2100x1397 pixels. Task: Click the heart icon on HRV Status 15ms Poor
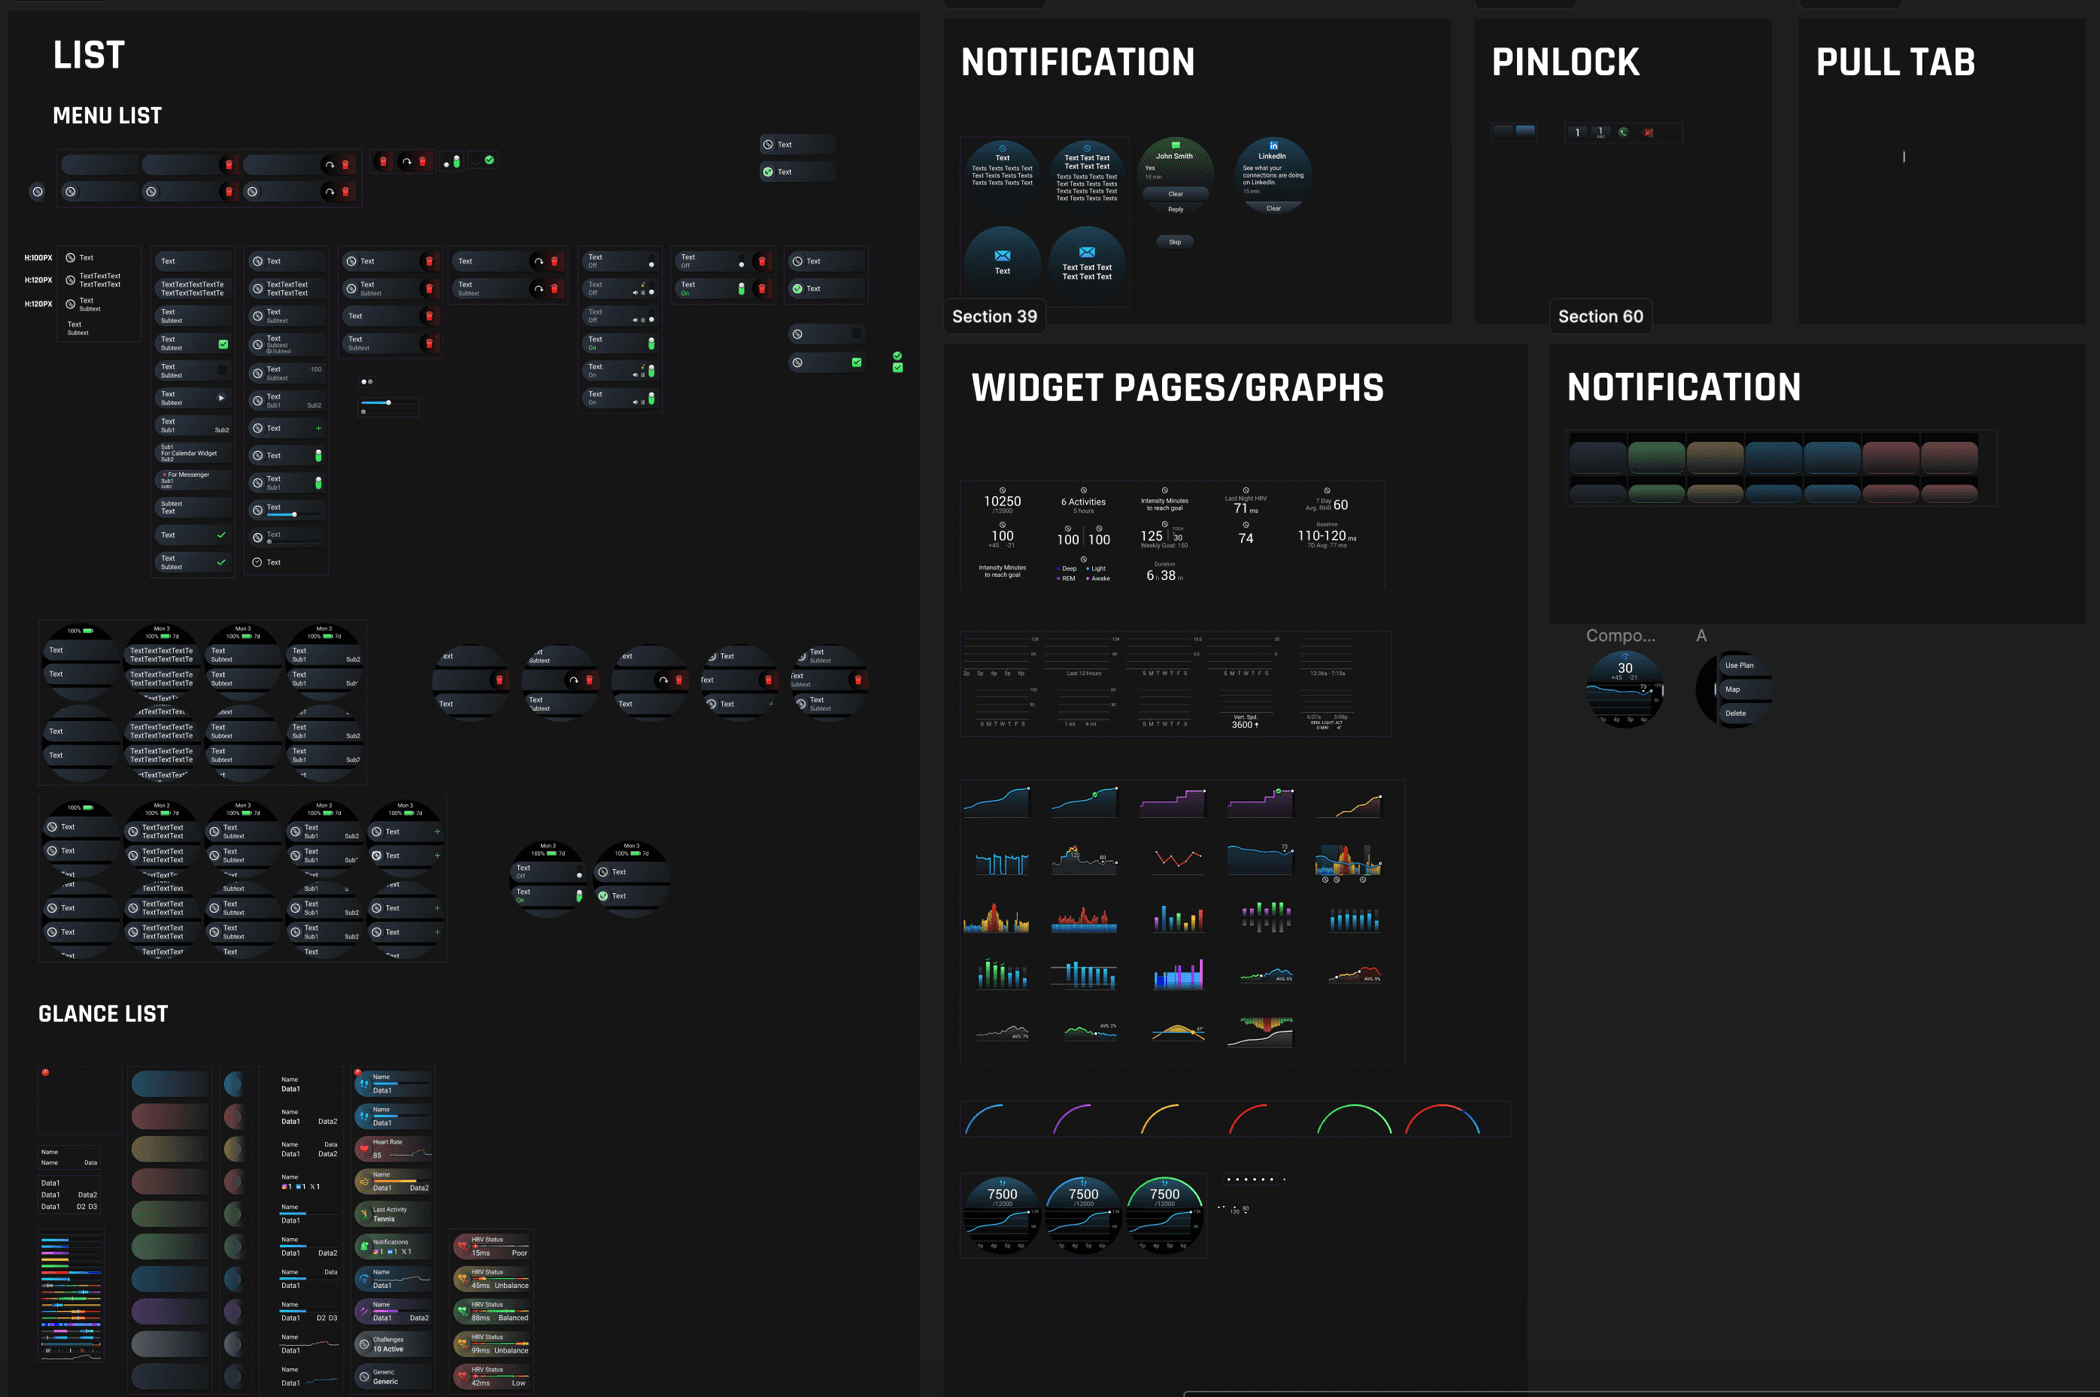462,1246
